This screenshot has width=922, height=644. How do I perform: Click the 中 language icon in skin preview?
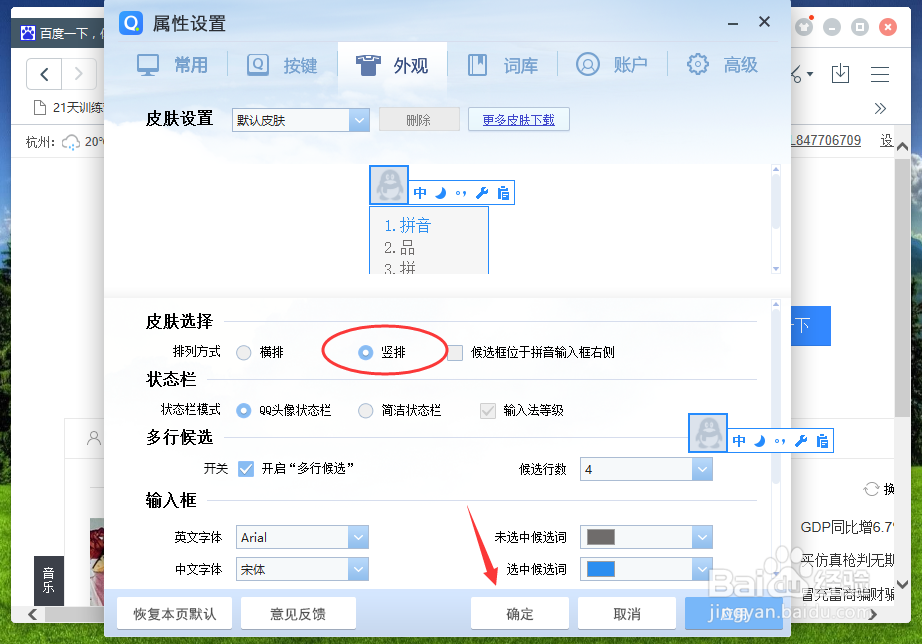coord(420,193)
